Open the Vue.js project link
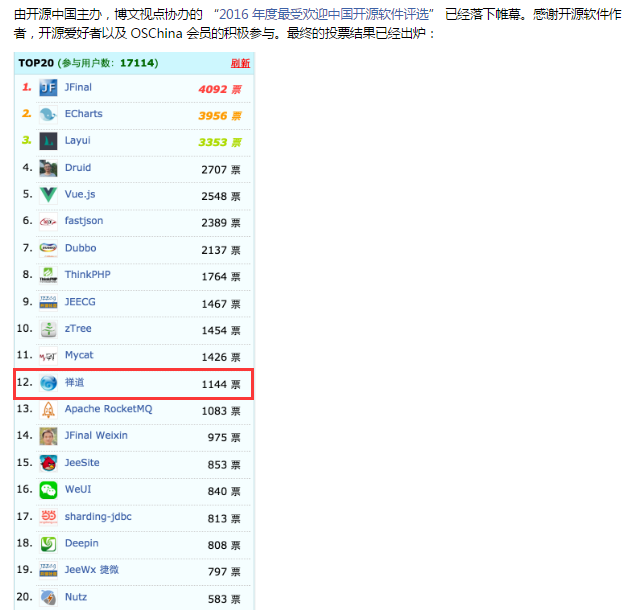The image size is (636, 611). pyautogui.click(x=80, y=194)
